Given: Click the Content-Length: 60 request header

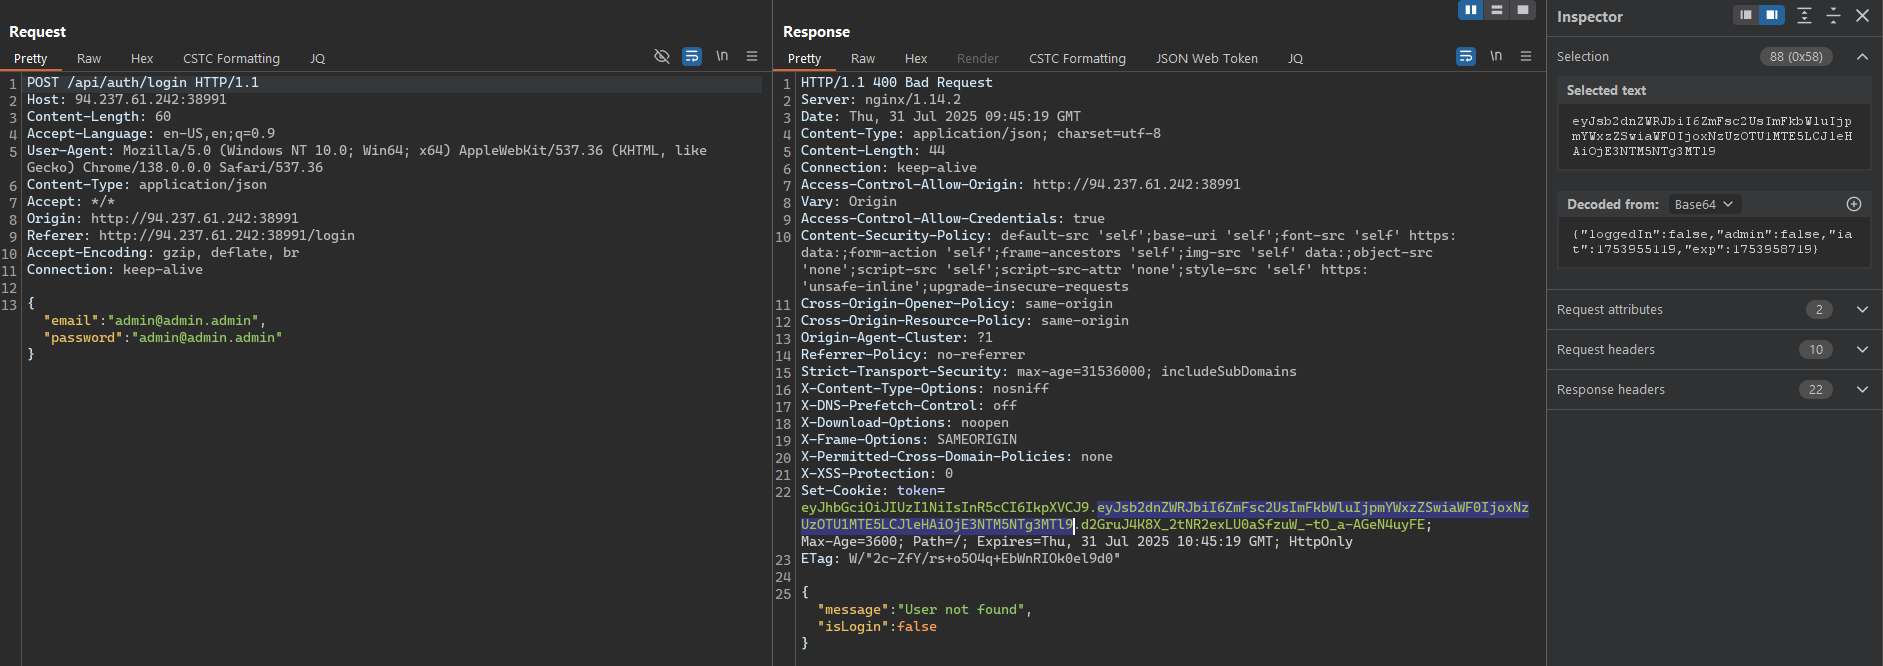Looking at the screenshot, I should (99, 117).
